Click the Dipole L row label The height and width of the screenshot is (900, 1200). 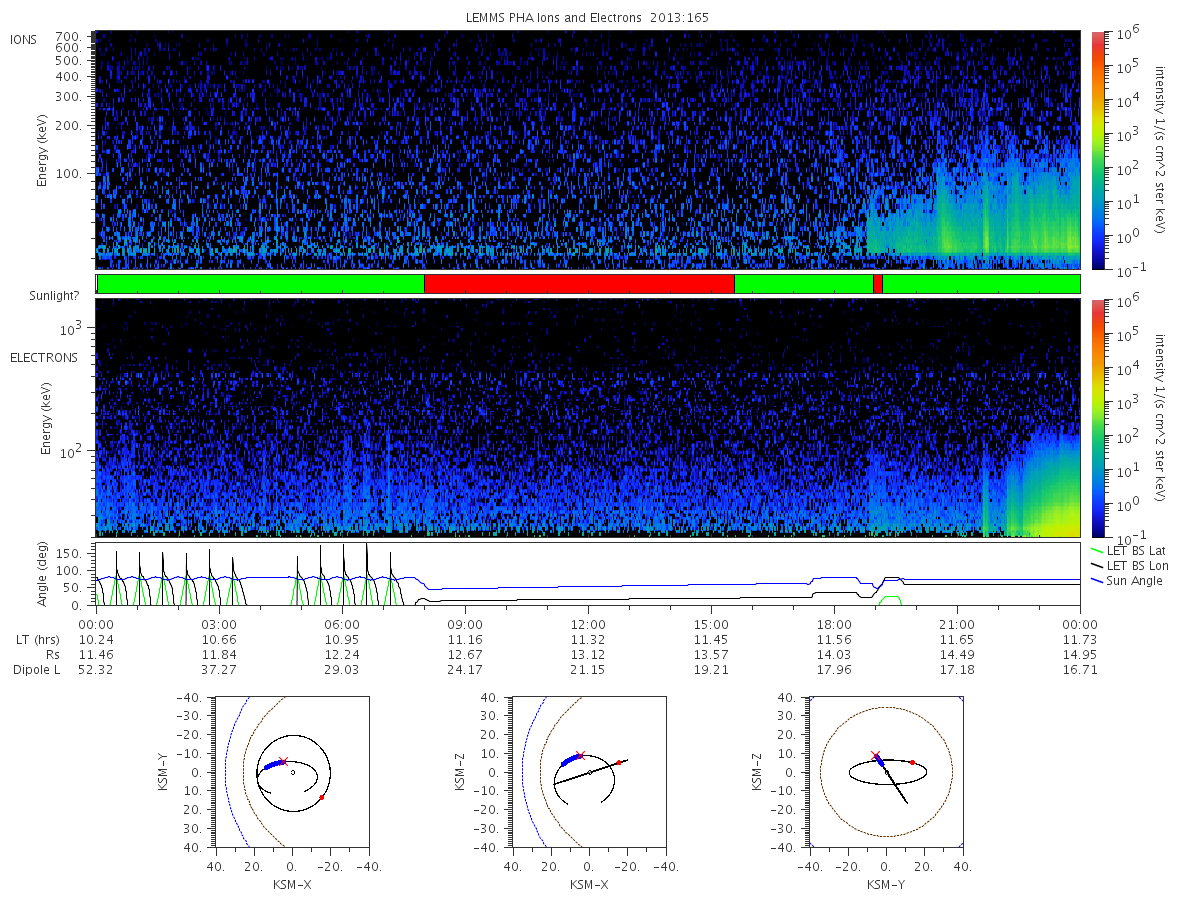click(36, 669)
